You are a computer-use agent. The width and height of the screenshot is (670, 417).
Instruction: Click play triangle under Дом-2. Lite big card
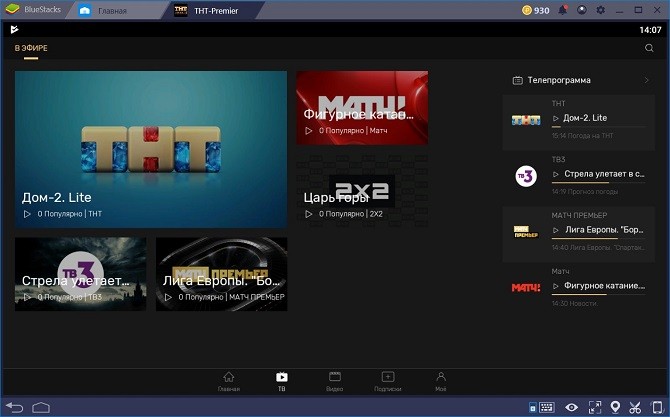click(27, 214)
